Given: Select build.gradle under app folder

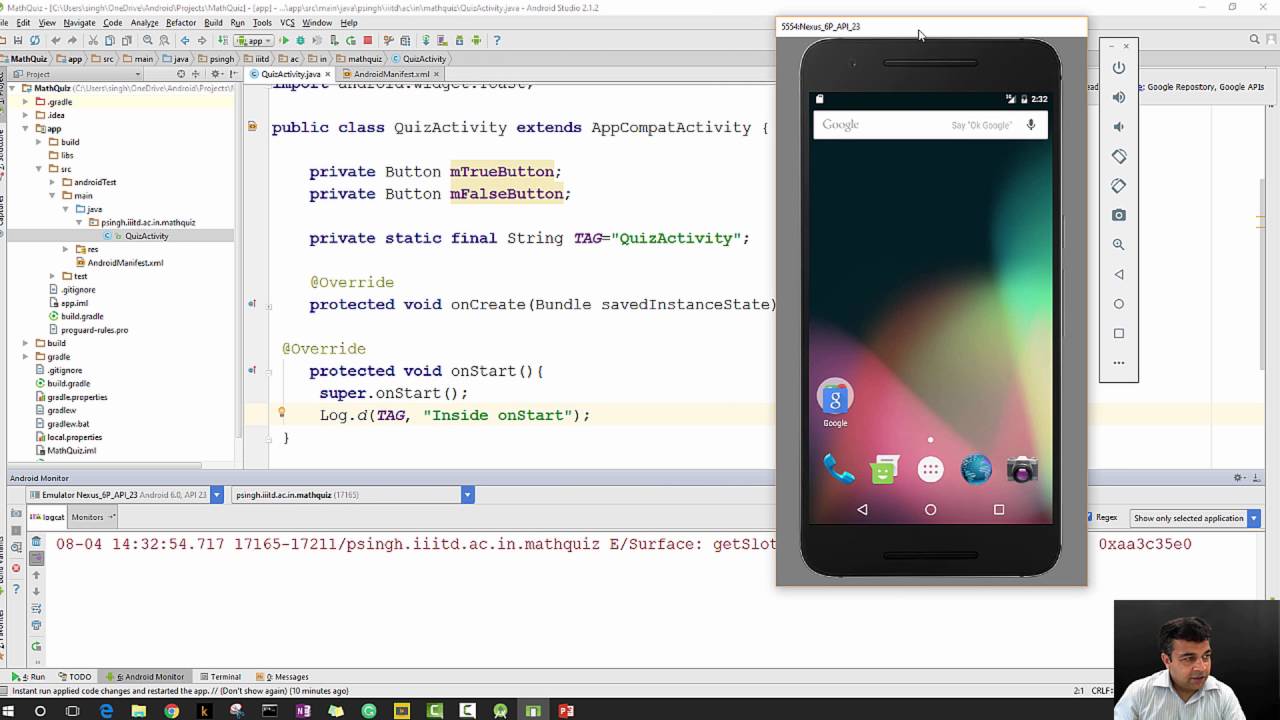Looking at the screenshot, I should pos(82,316).
